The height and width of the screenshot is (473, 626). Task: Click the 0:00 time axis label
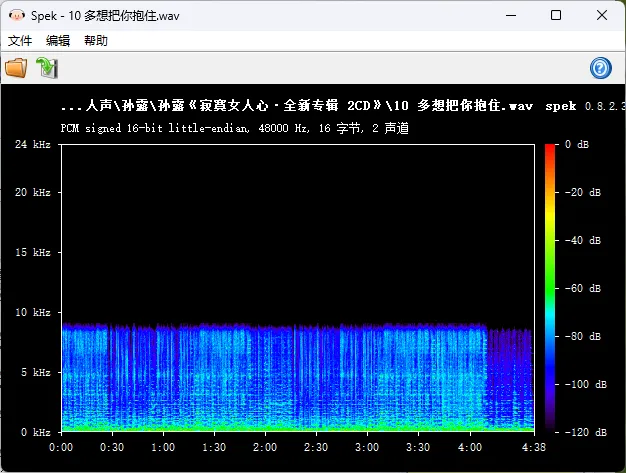click(61, 447)
